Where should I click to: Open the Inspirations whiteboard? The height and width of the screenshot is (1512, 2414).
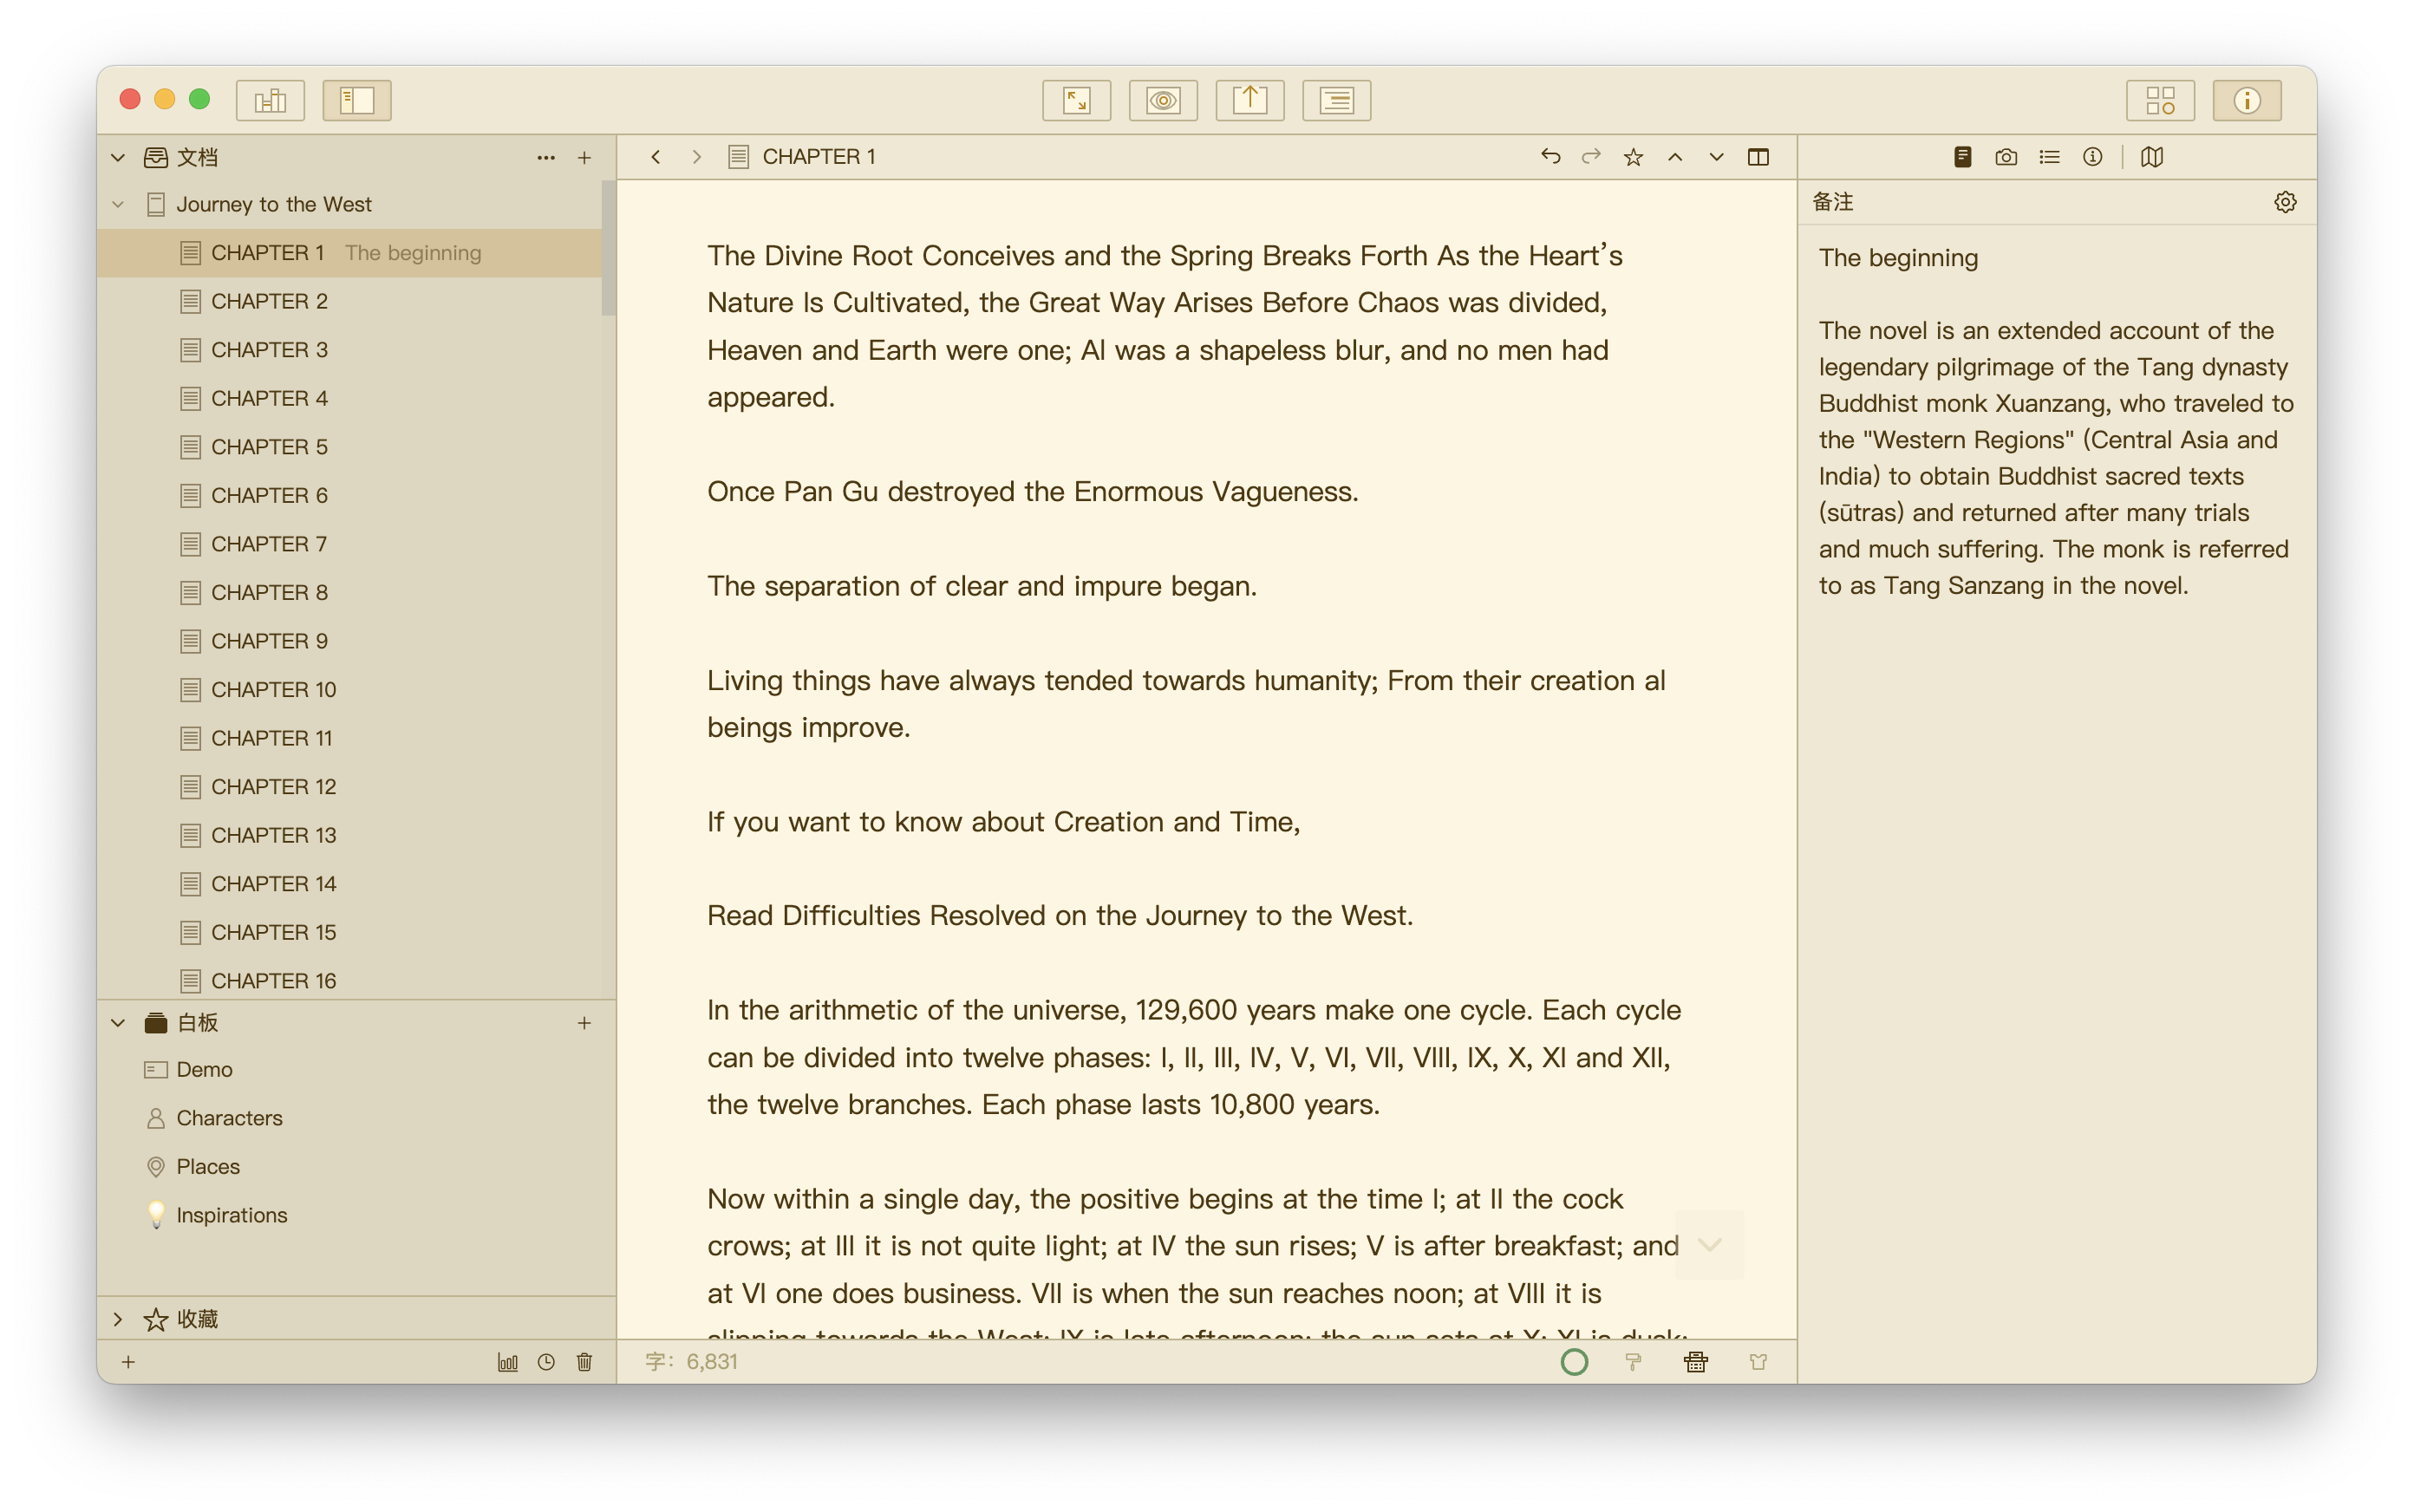click(356, 1215)
